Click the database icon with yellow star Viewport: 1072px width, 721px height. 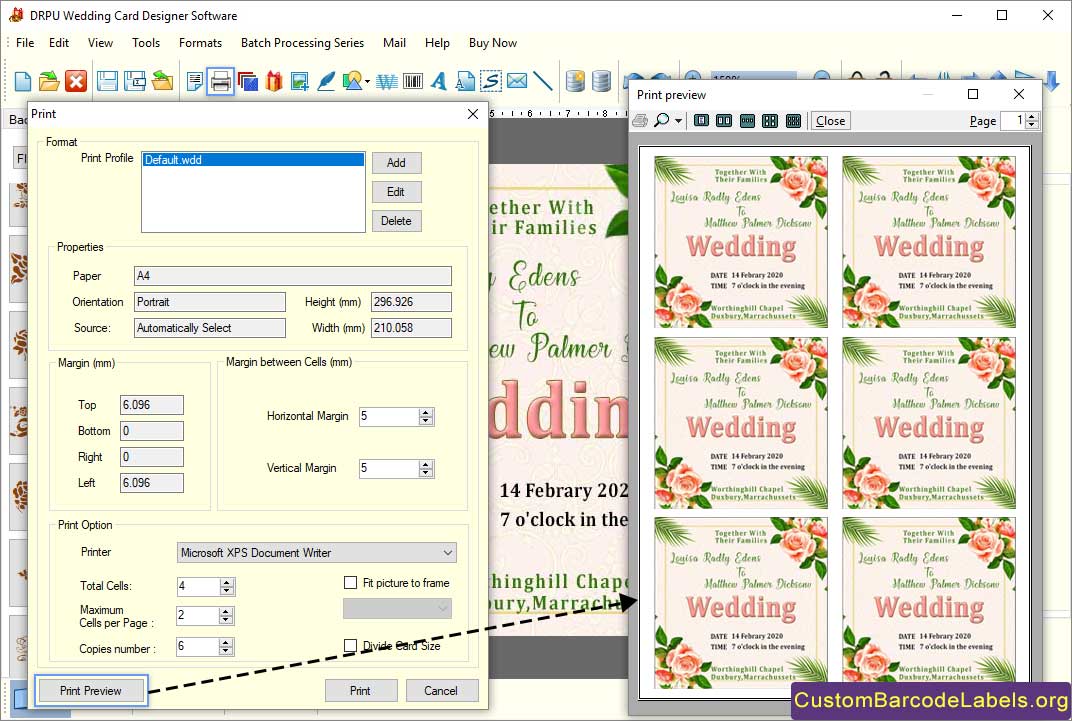coord(576,81)
